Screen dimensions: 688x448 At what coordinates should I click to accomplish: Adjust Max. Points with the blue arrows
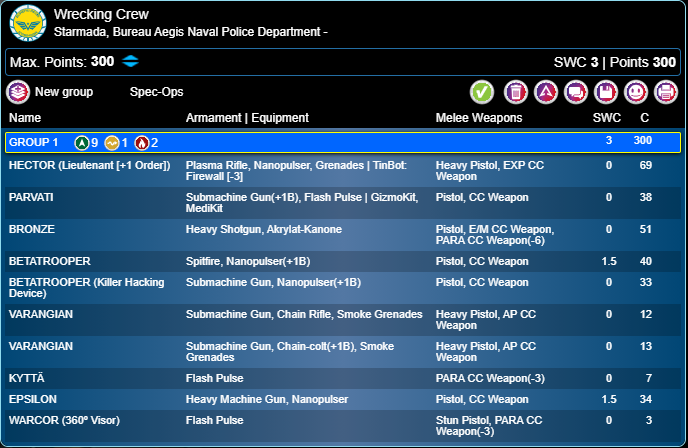[x=130, y=61]
